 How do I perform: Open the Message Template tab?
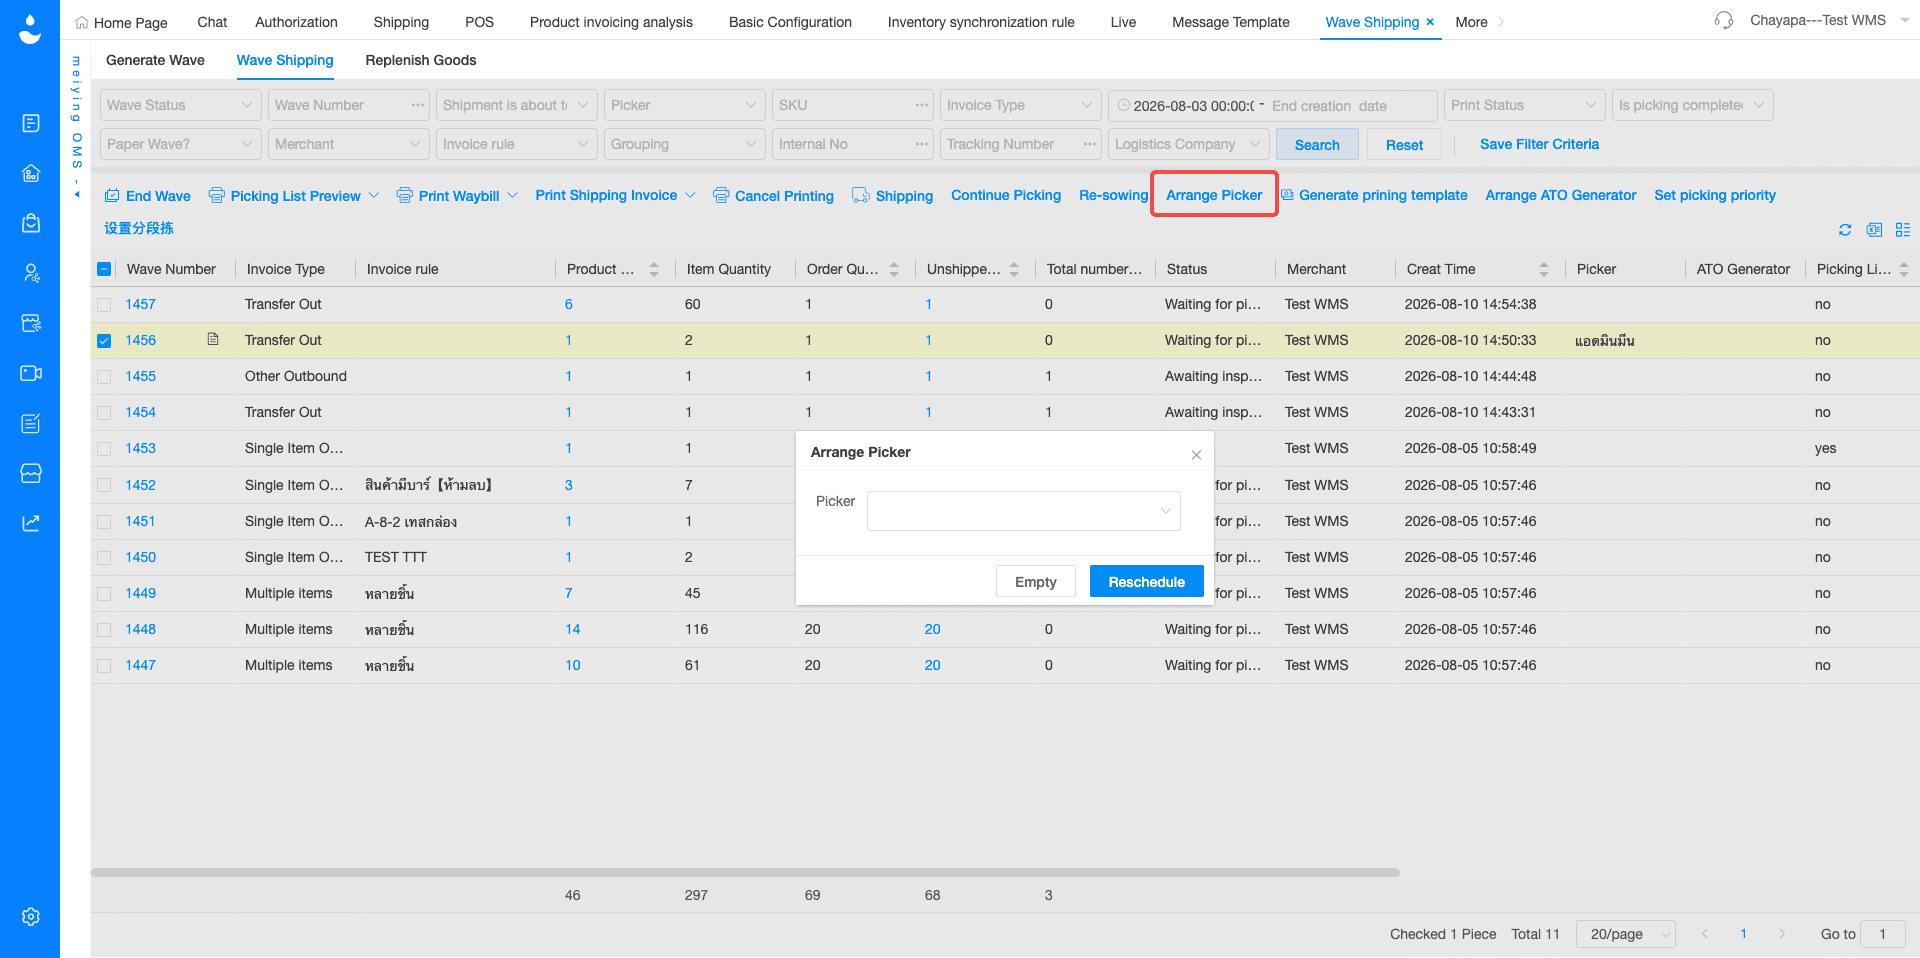1231,22
